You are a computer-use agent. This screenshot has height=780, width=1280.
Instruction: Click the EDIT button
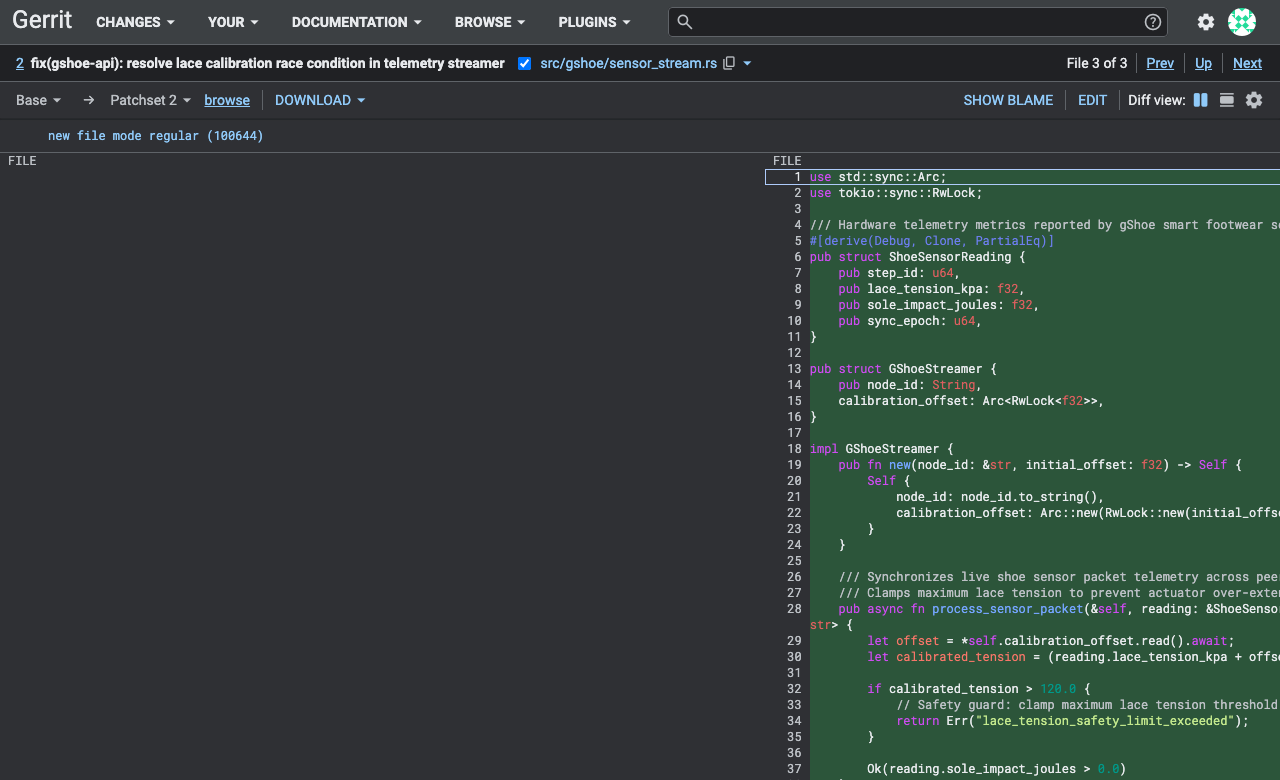1092,100
